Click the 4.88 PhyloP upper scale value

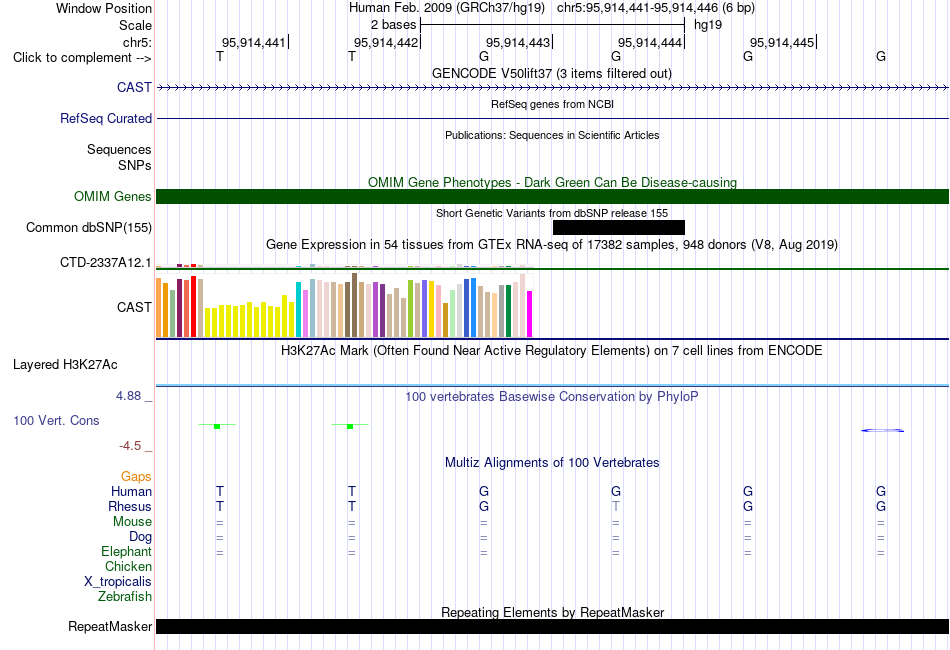point(128,396)
